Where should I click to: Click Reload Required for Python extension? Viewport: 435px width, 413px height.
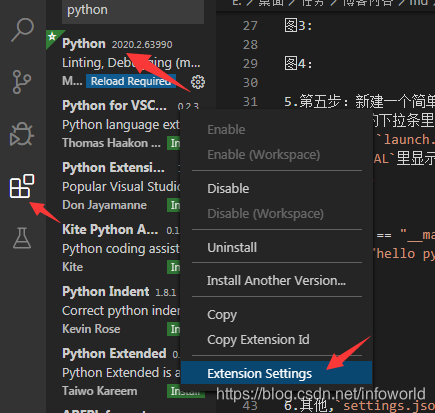pos(131,81)
